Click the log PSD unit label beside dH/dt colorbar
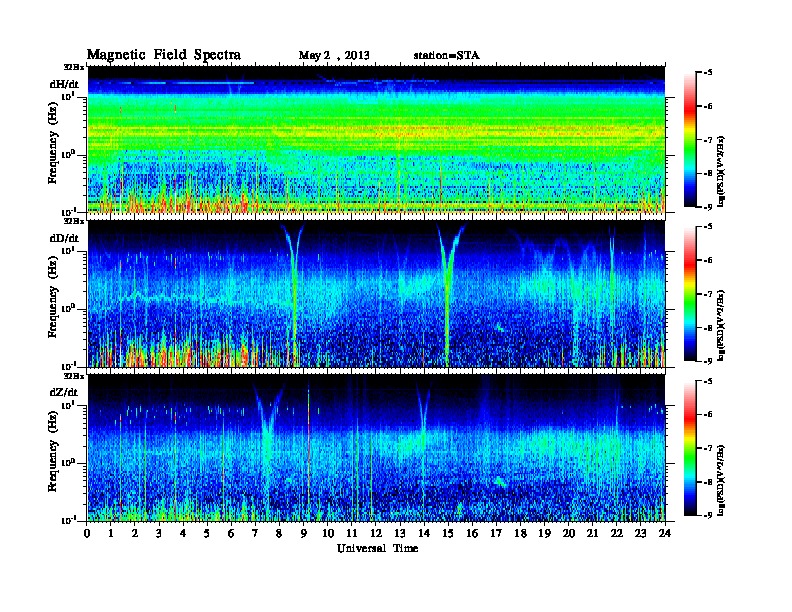Viewport: 792px width, 612px height. [721, 171]
